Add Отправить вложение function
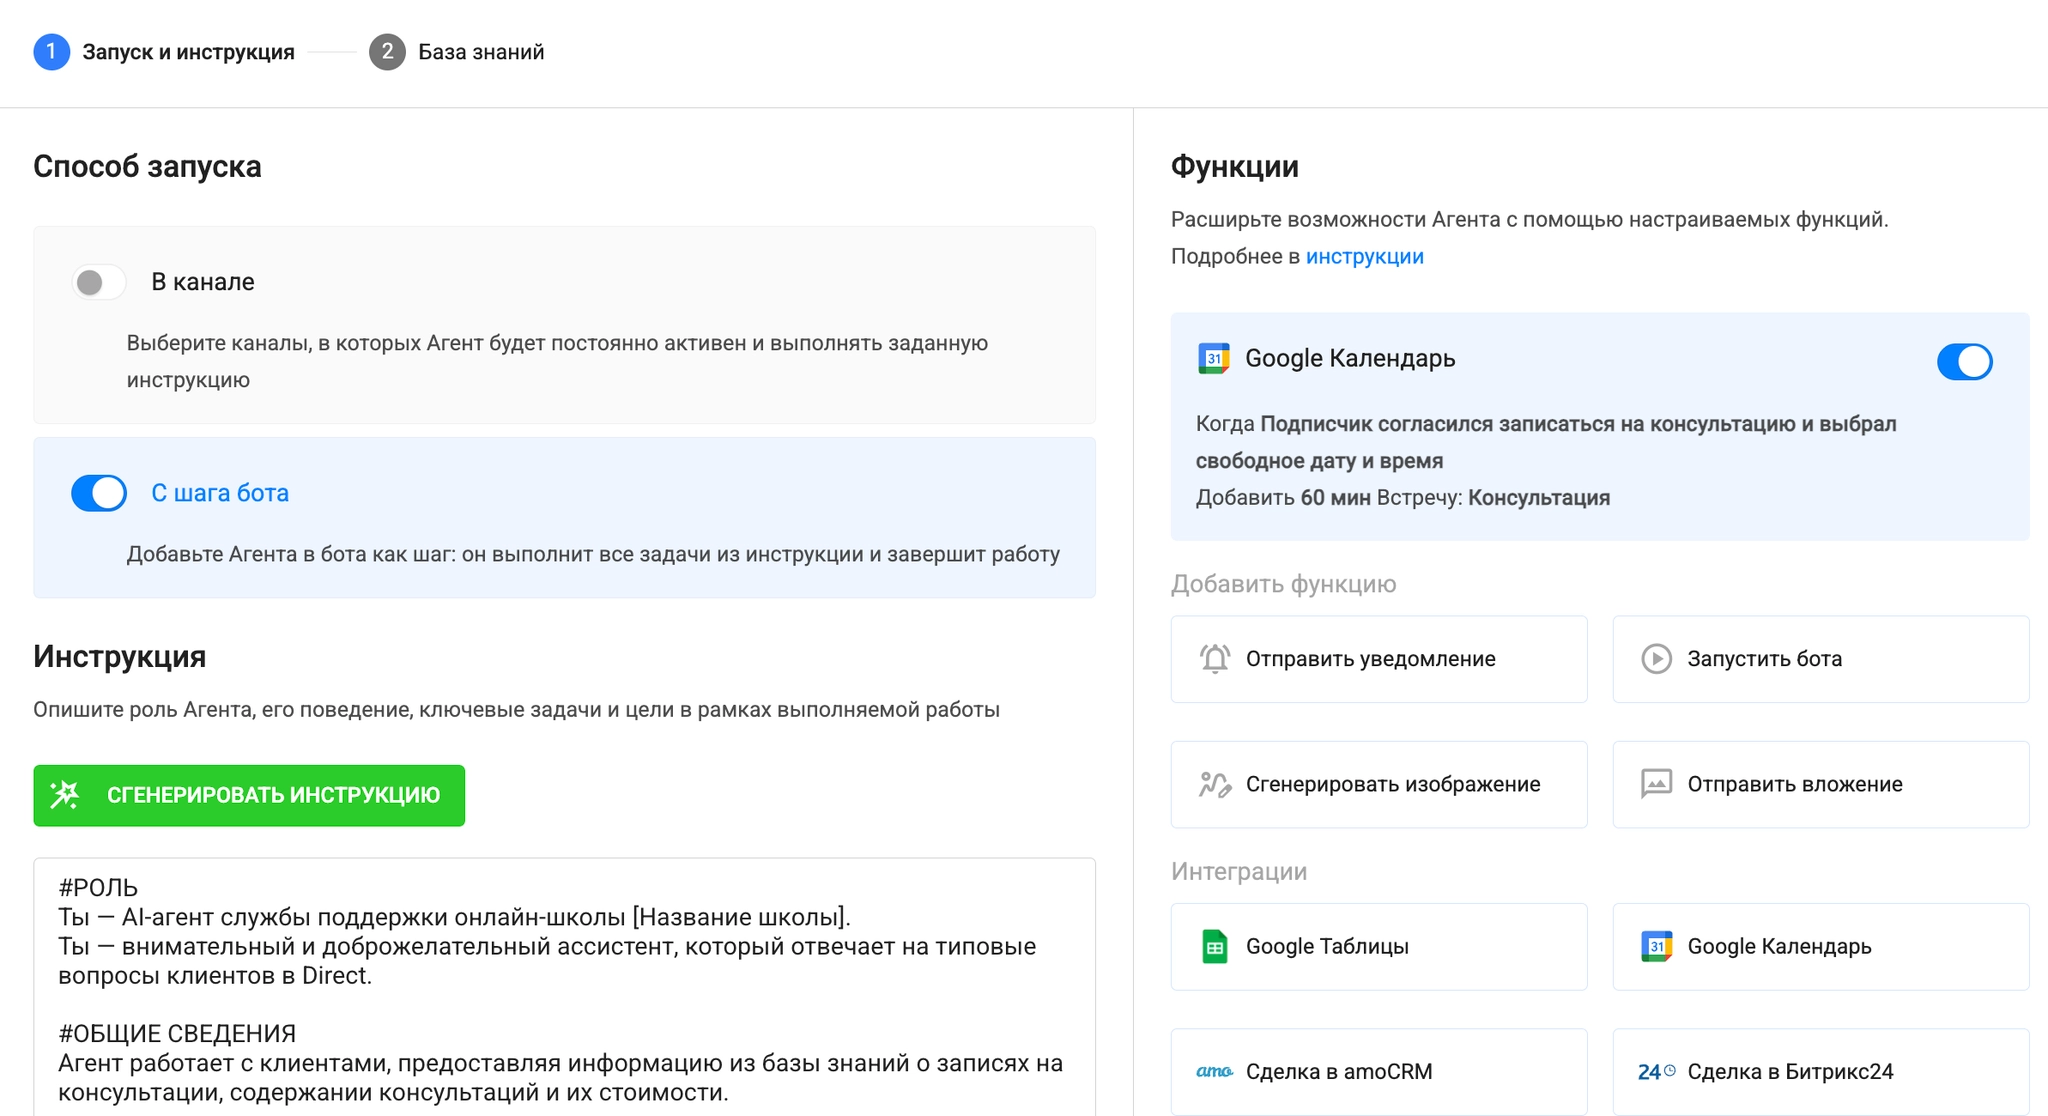Screen dimensions: 2048x1116 point(1821,784)
